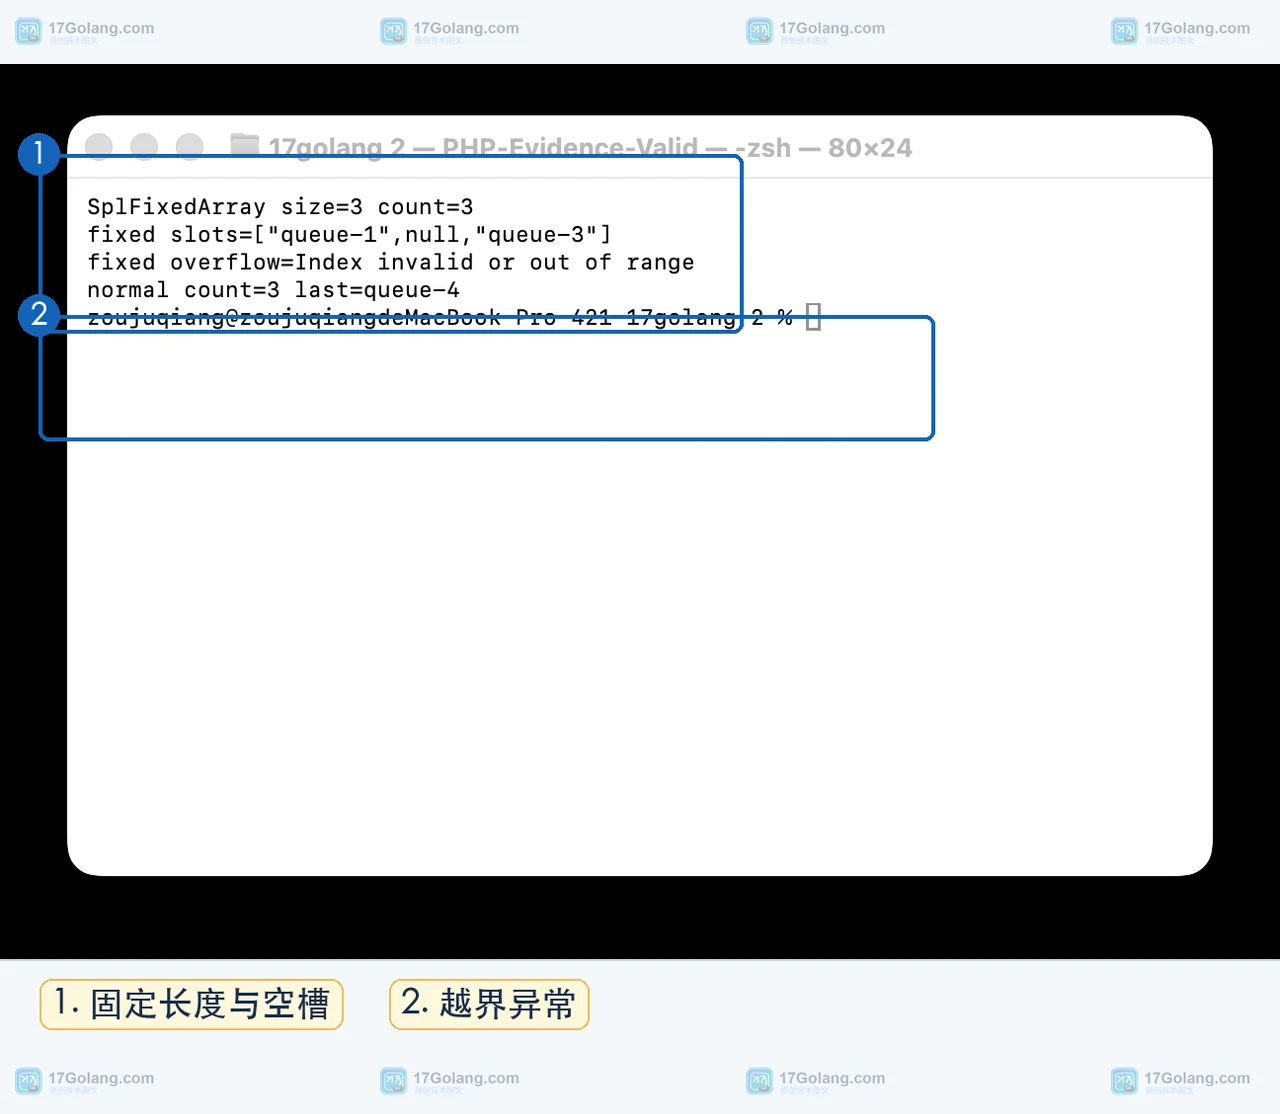Close the terminal window with the first traffic light
The image size is (1280, 1114).
(x=99, y=147)
